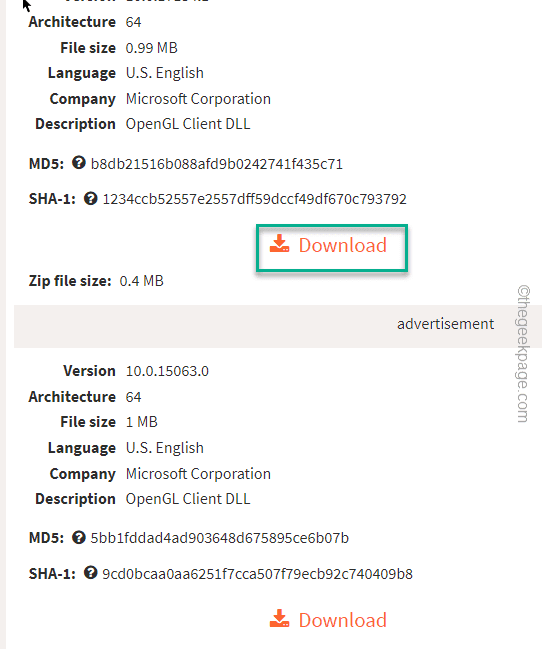Click the first OpenGL Client DLL description

(x=188, y=124)
